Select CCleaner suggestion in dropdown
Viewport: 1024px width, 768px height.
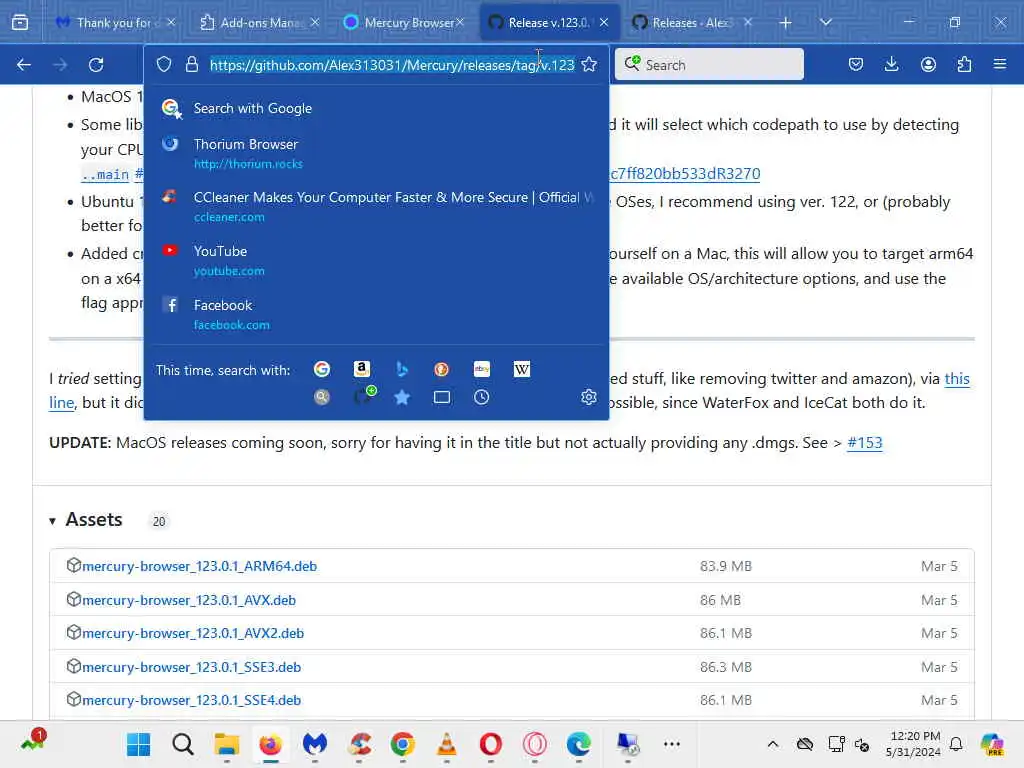coord(376,206)
